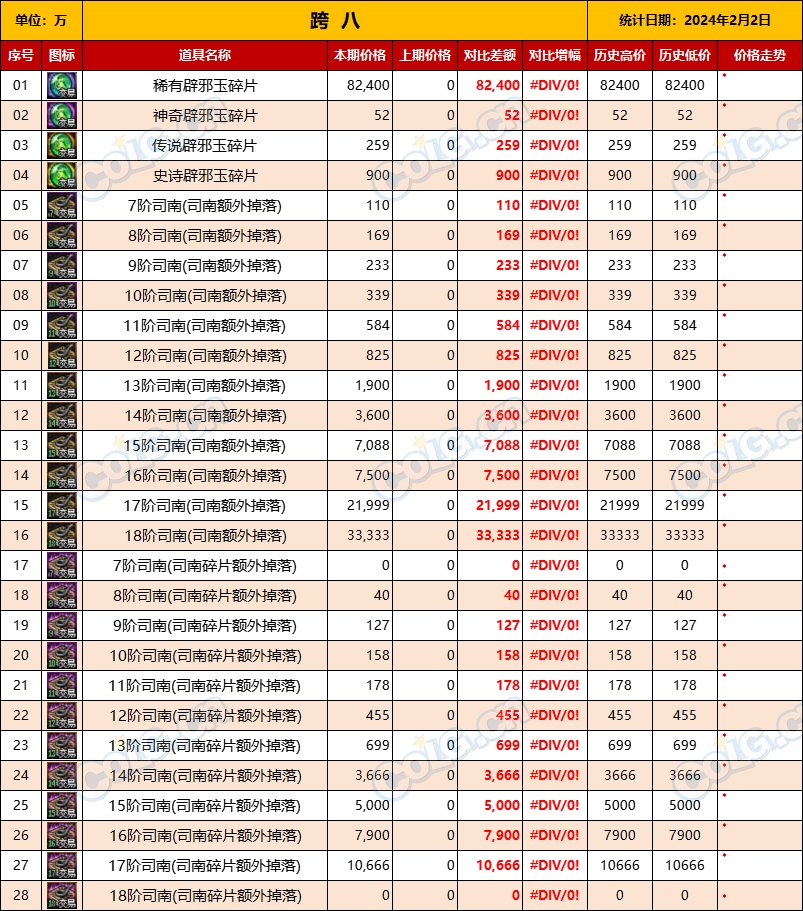The image size is (803, 911).
Task: Pick icon of 18阶司南(司南碎片额外掉落)
Action: (62, 896)
